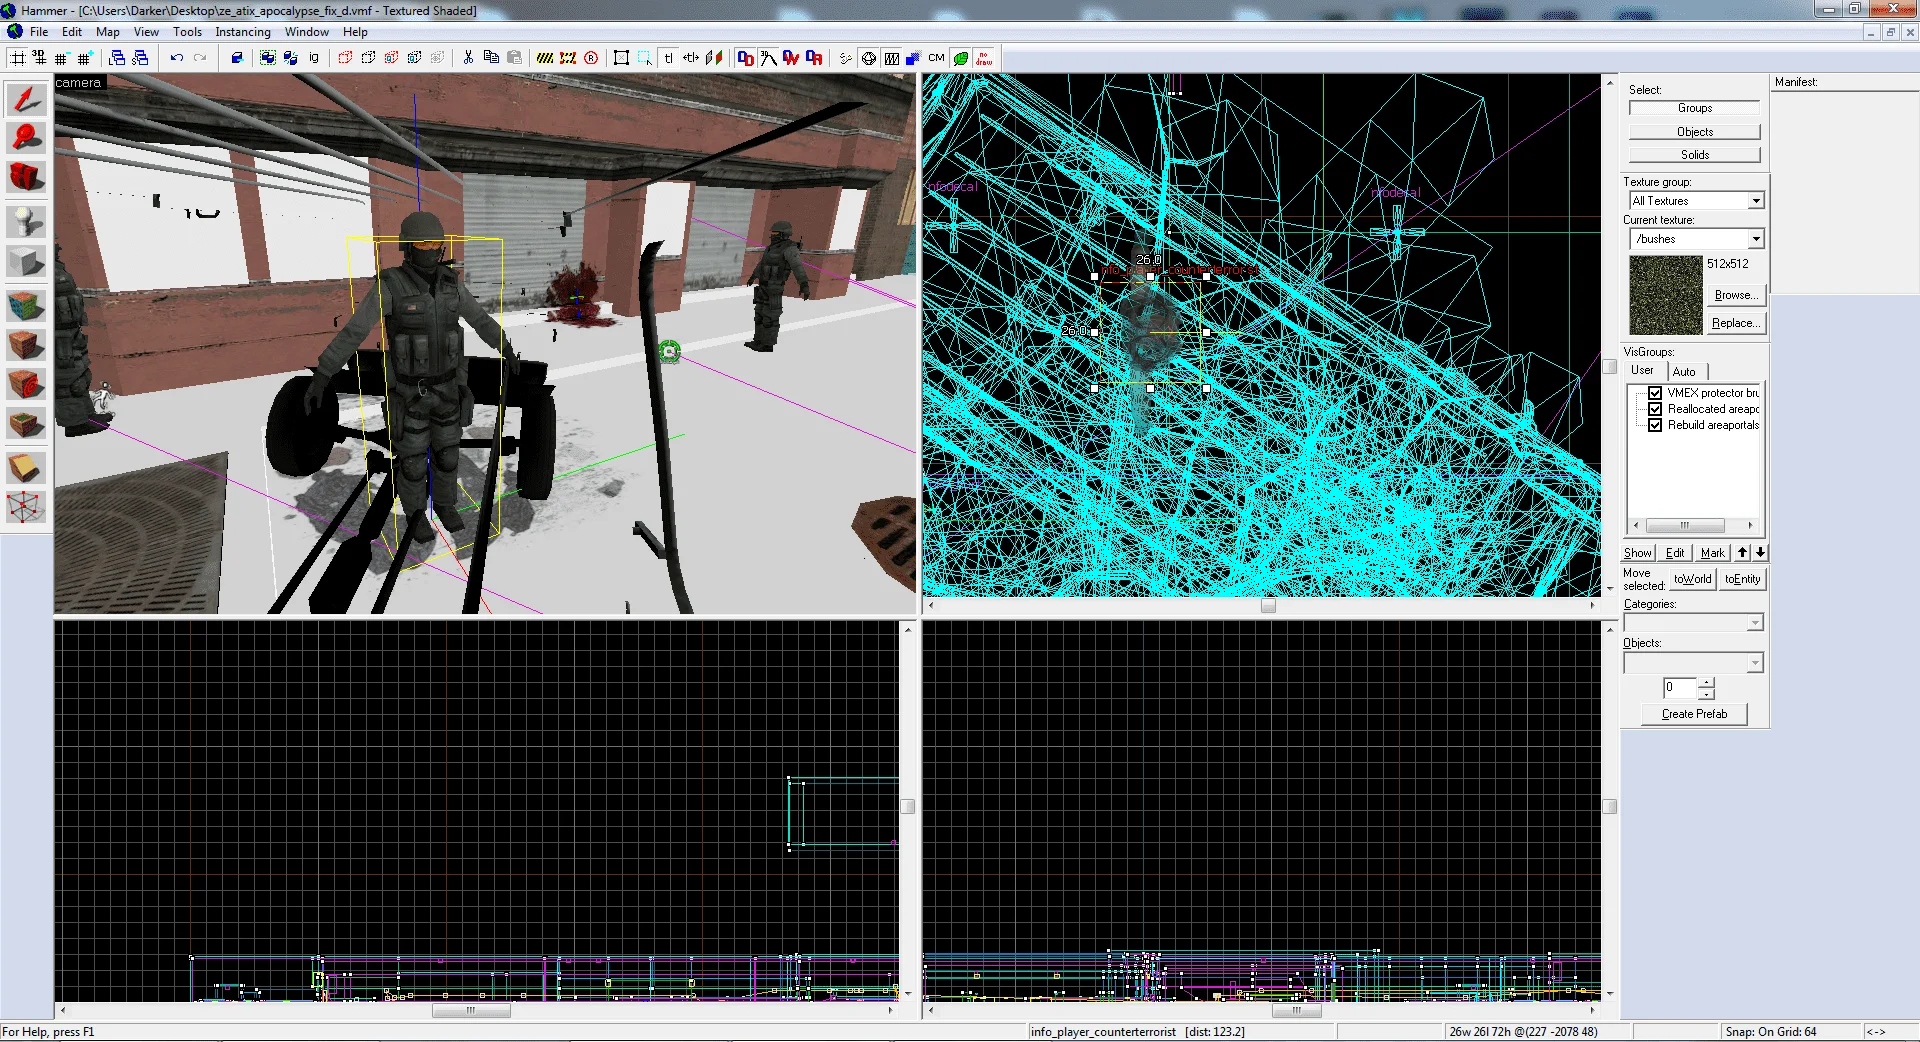The image size is (1920, 1042).
Task: Click the Paste icon in toolbar
Action: (514, 58)
